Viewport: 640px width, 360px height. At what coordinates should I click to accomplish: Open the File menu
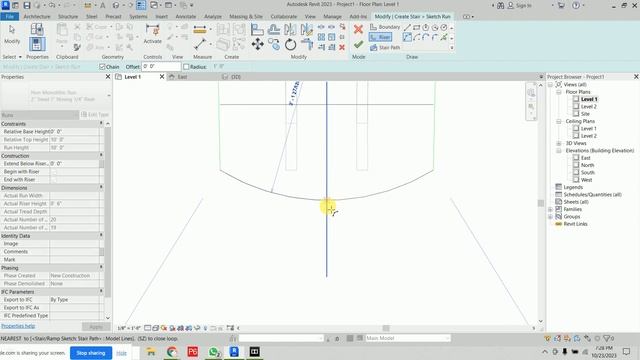(10, 17)
